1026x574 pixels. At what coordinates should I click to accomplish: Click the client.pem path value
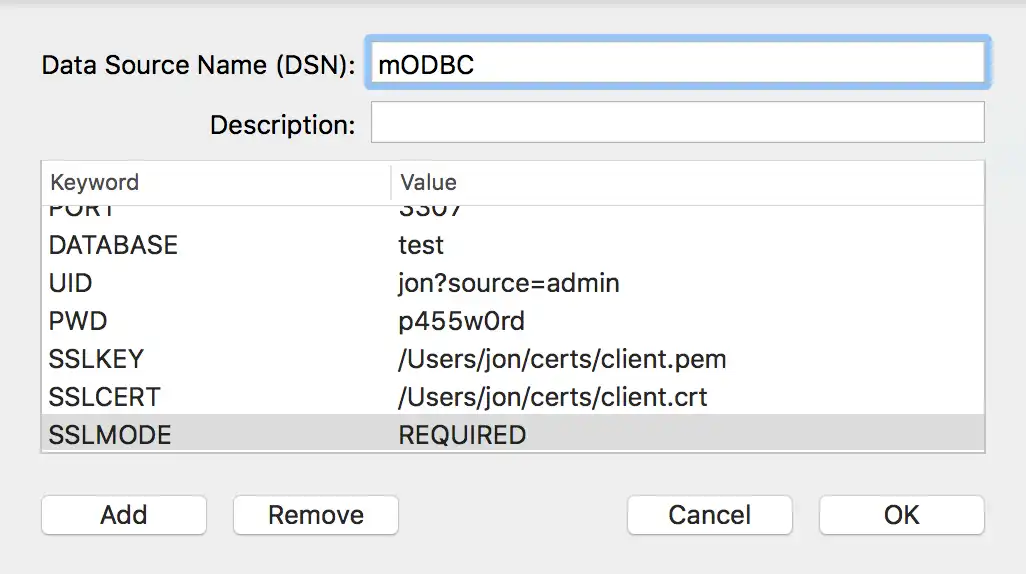pos(562,359)
